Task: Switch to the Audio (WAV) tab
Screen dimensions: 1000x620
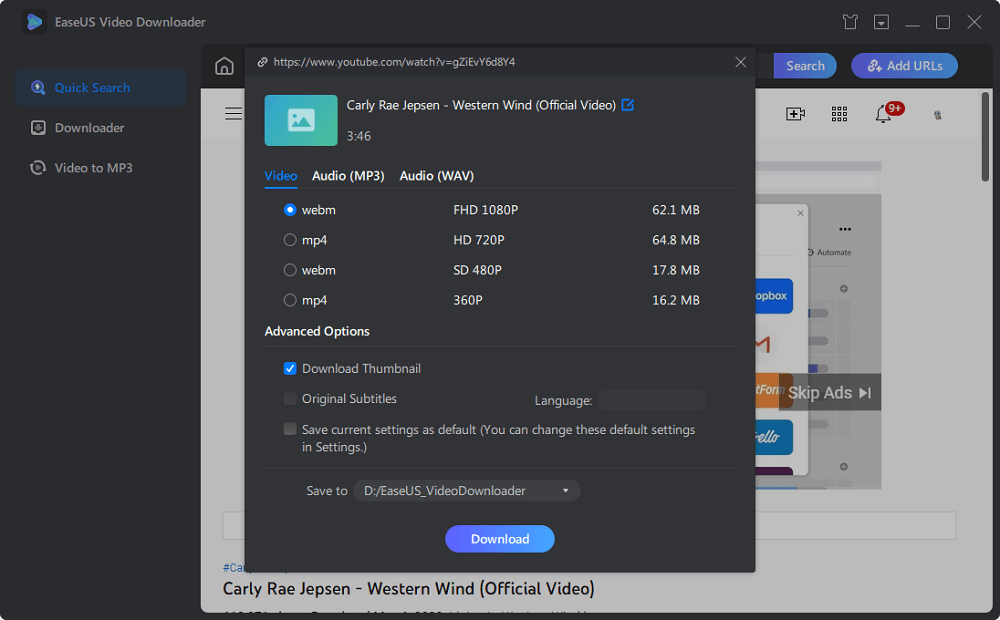Action: [437, 176]
